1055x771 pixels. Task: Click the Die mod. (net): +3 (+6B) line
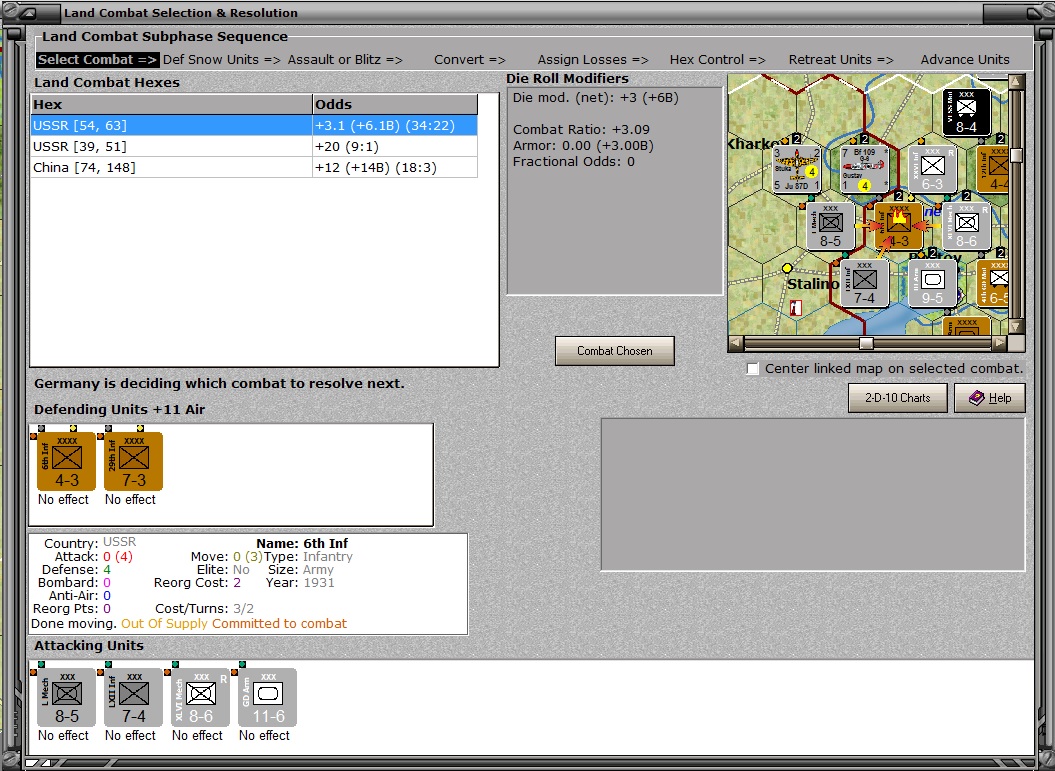tap(595, 98)
